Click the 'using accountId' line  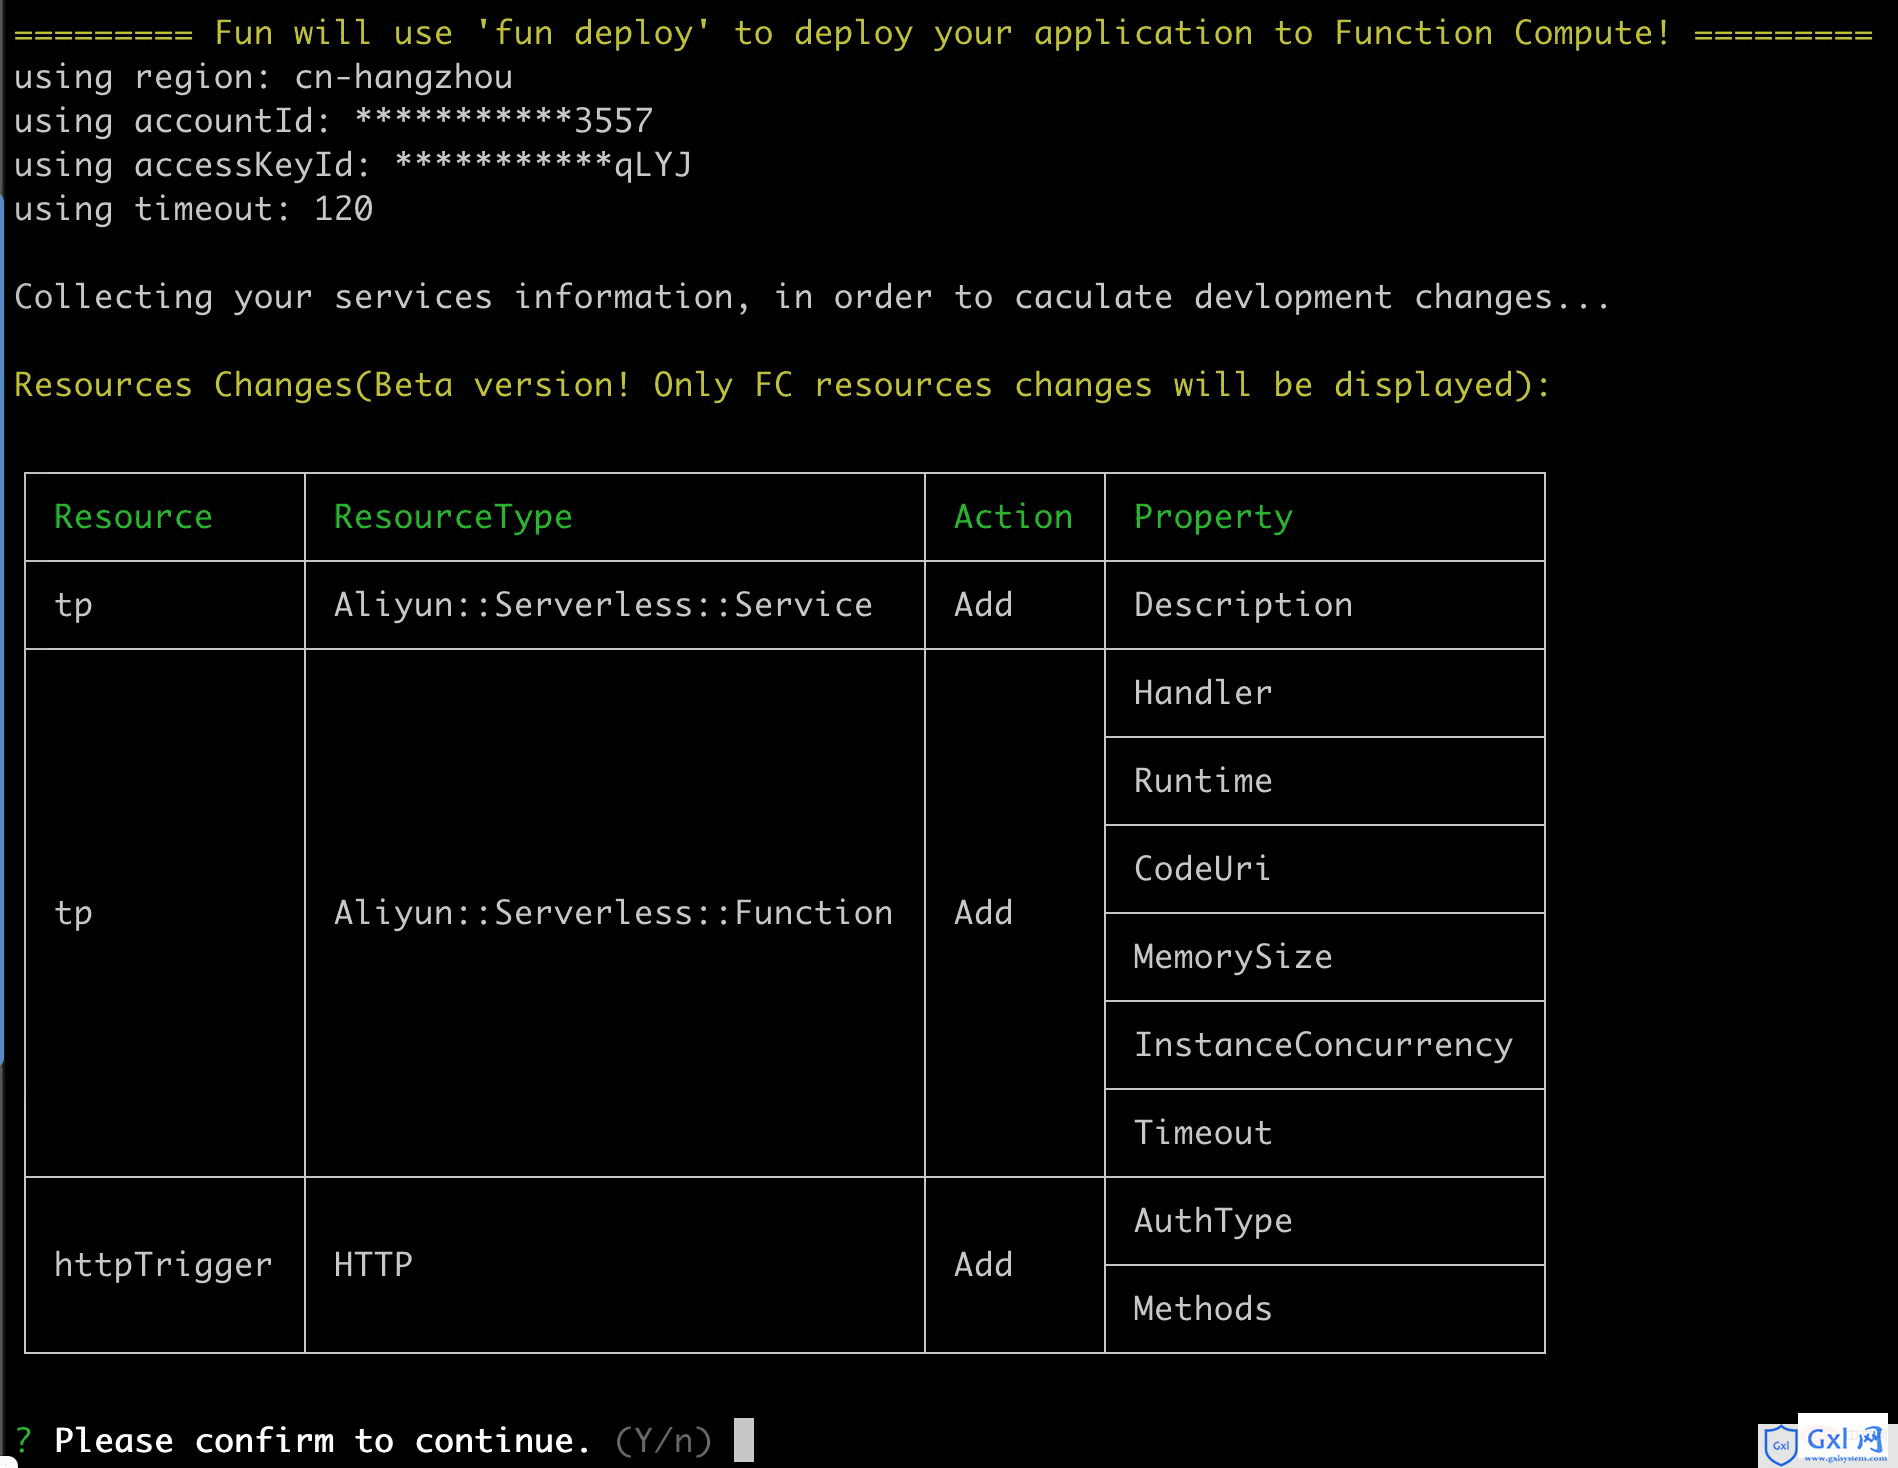[x=333, y=121]
